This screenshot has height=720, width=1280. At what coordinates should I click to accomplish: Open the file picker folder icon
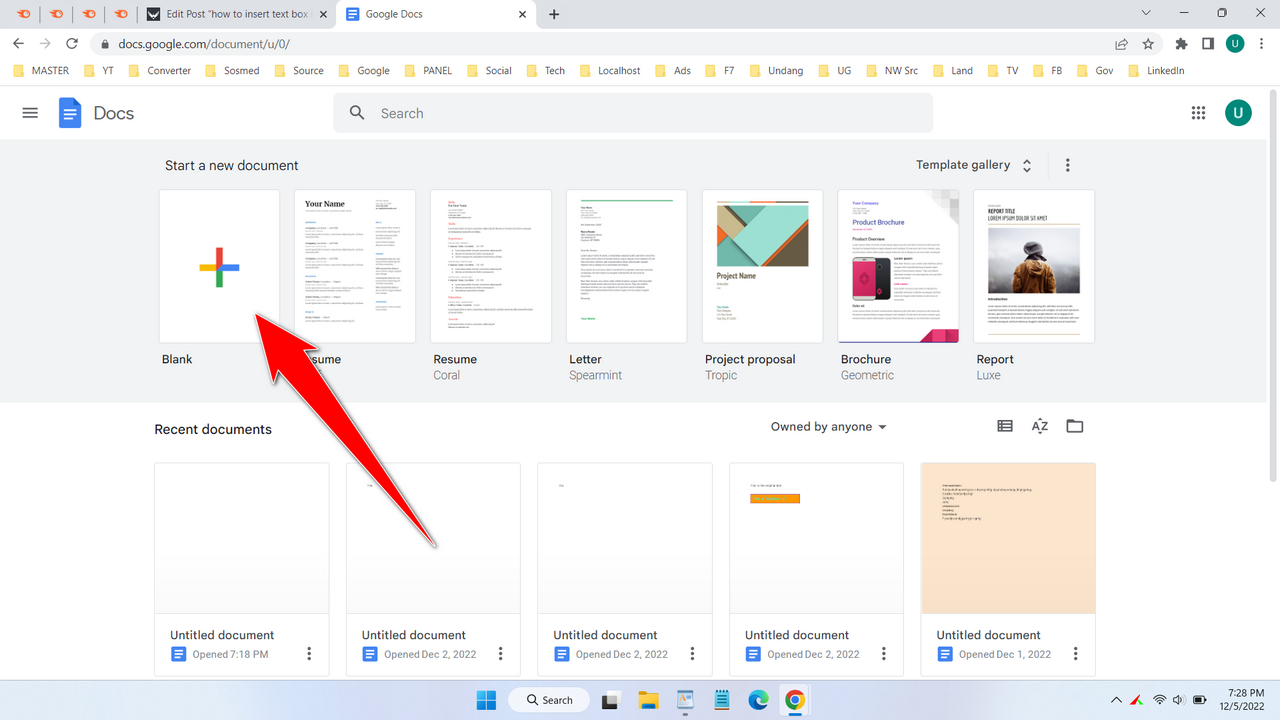pyautogui.click(x=1074, y=426)
